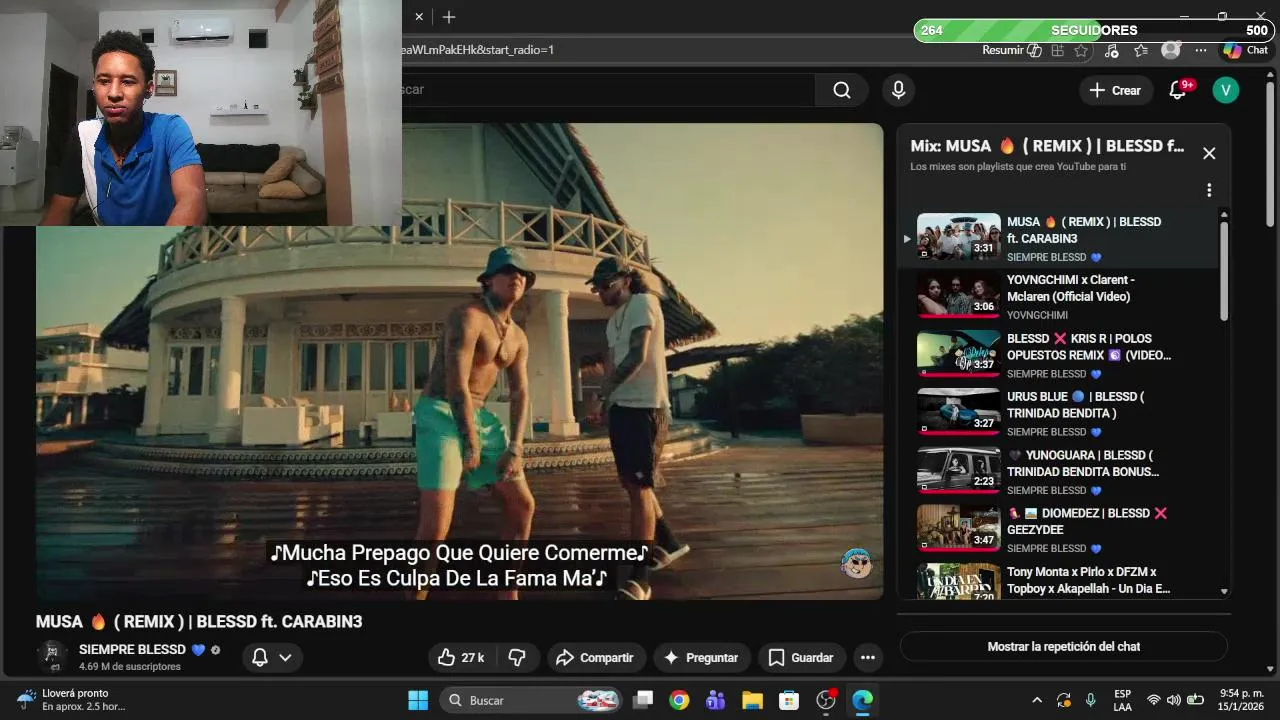Open the volume speaker tray icon
The height and width of the screenshot is (720, 1280).
1174,700
